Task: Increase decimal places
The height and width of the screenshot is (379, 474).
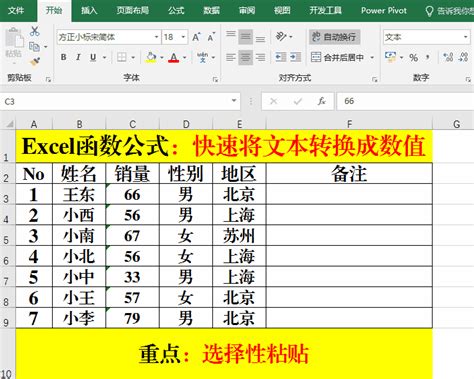Action: click(x=448, y=57)
